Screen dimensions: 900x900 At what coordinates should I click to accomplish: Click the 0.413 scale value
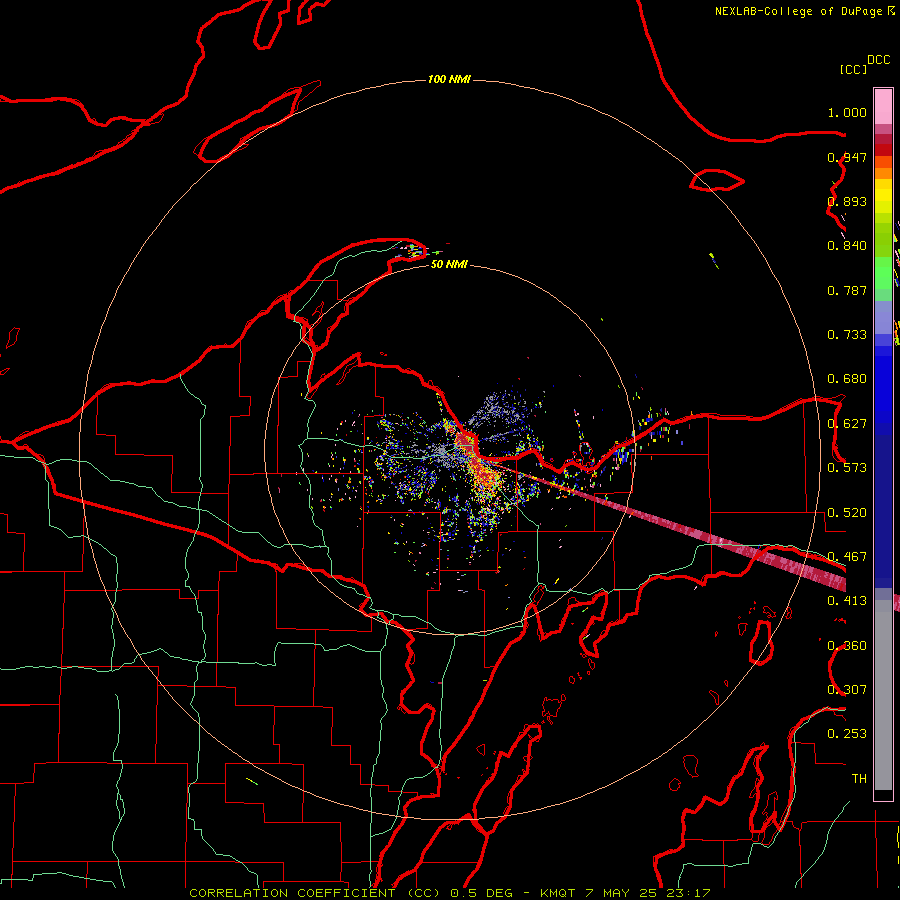point(847,601)
